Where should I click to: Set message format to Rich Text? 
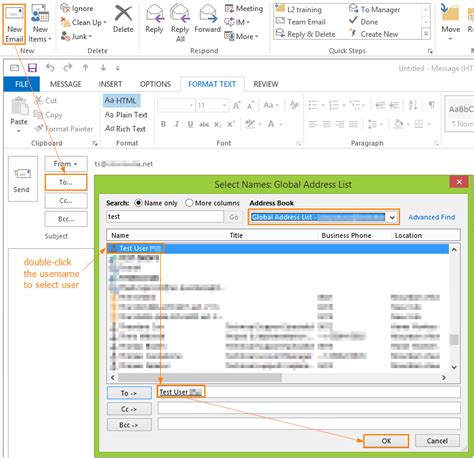pyautogui.click(x=125, y=129)
